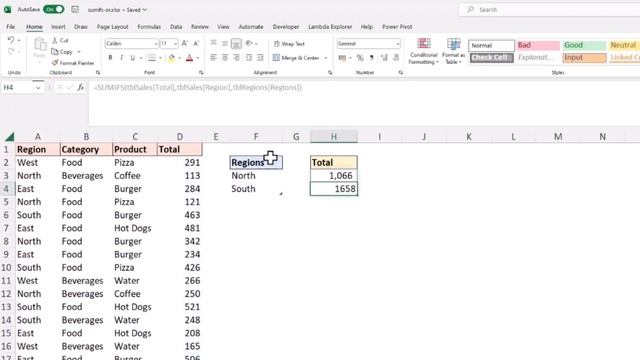Click the Copy icon
Viewport: 640px width, 360px height.
click(55, 52)
